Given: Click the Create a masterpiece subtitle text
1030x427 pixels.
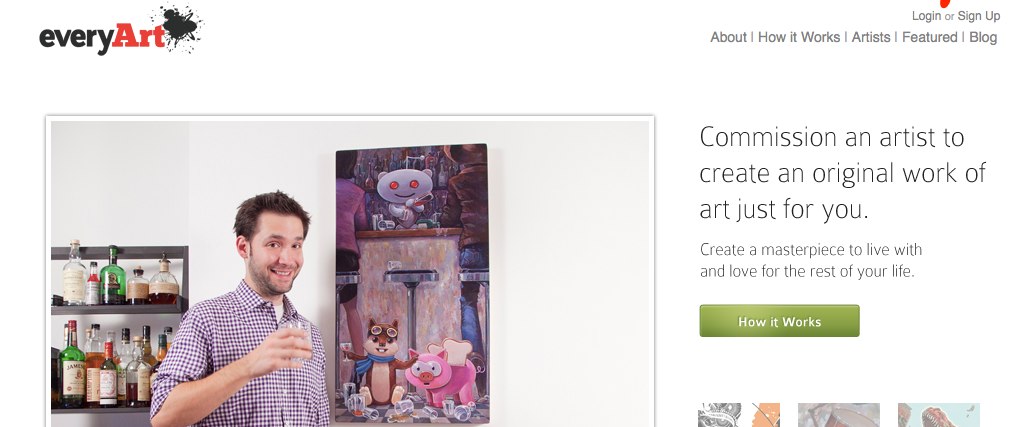Looking at the screenshot, I should pyautogui.click(x=811, y=260).
